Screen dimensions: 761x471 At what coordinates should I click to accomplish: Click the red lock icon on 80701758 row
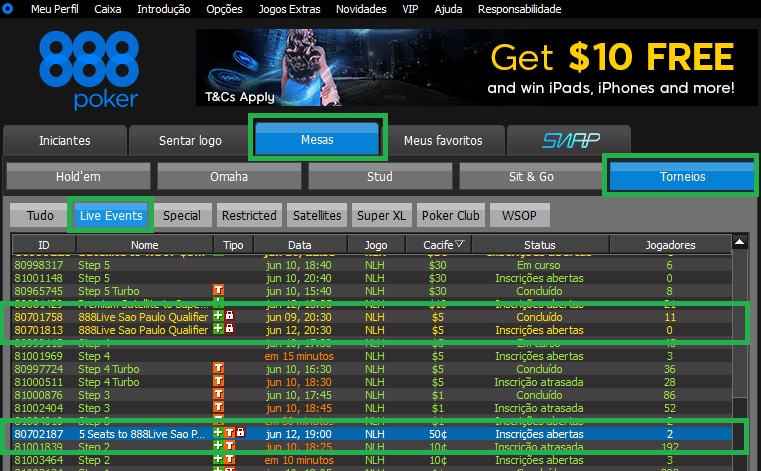point(230,316)
